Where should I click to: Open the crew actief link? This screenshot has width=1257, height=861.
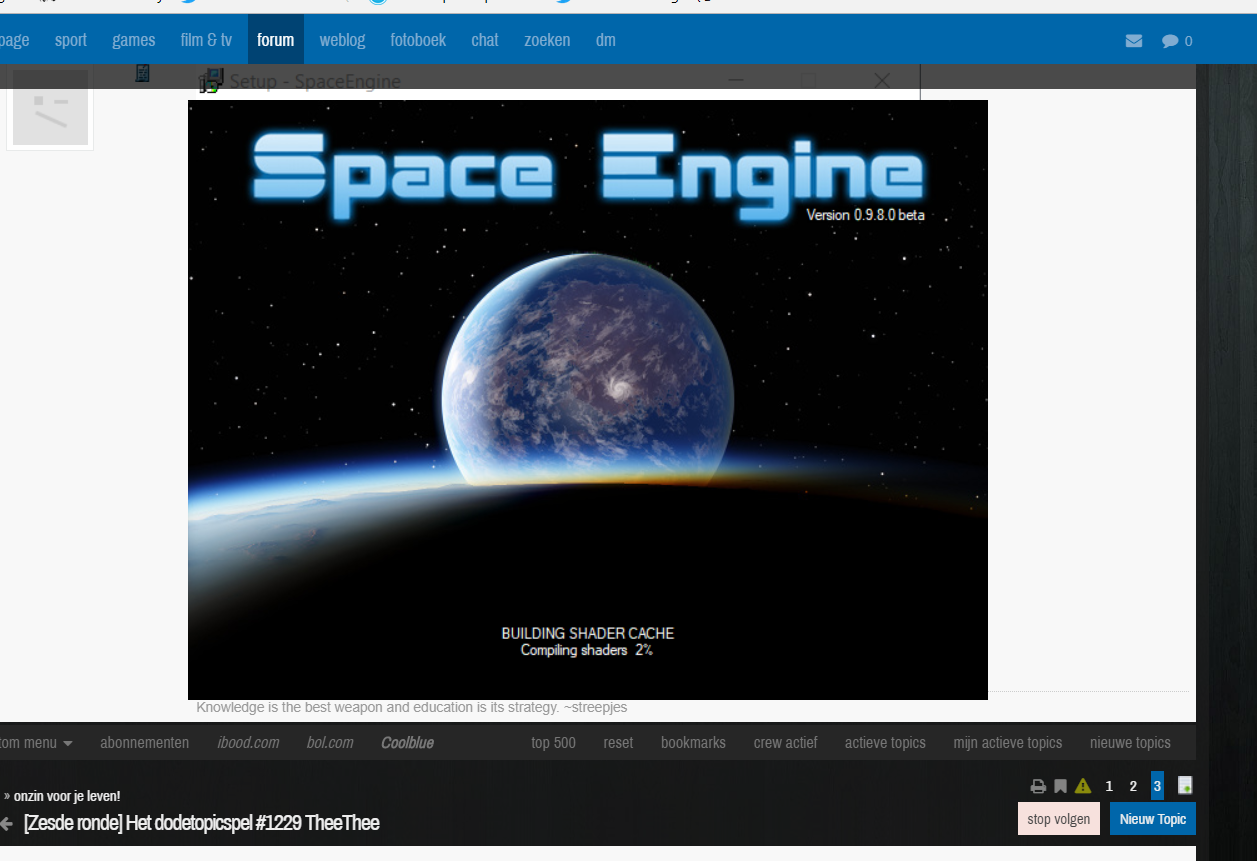click(x=785, y=743)
